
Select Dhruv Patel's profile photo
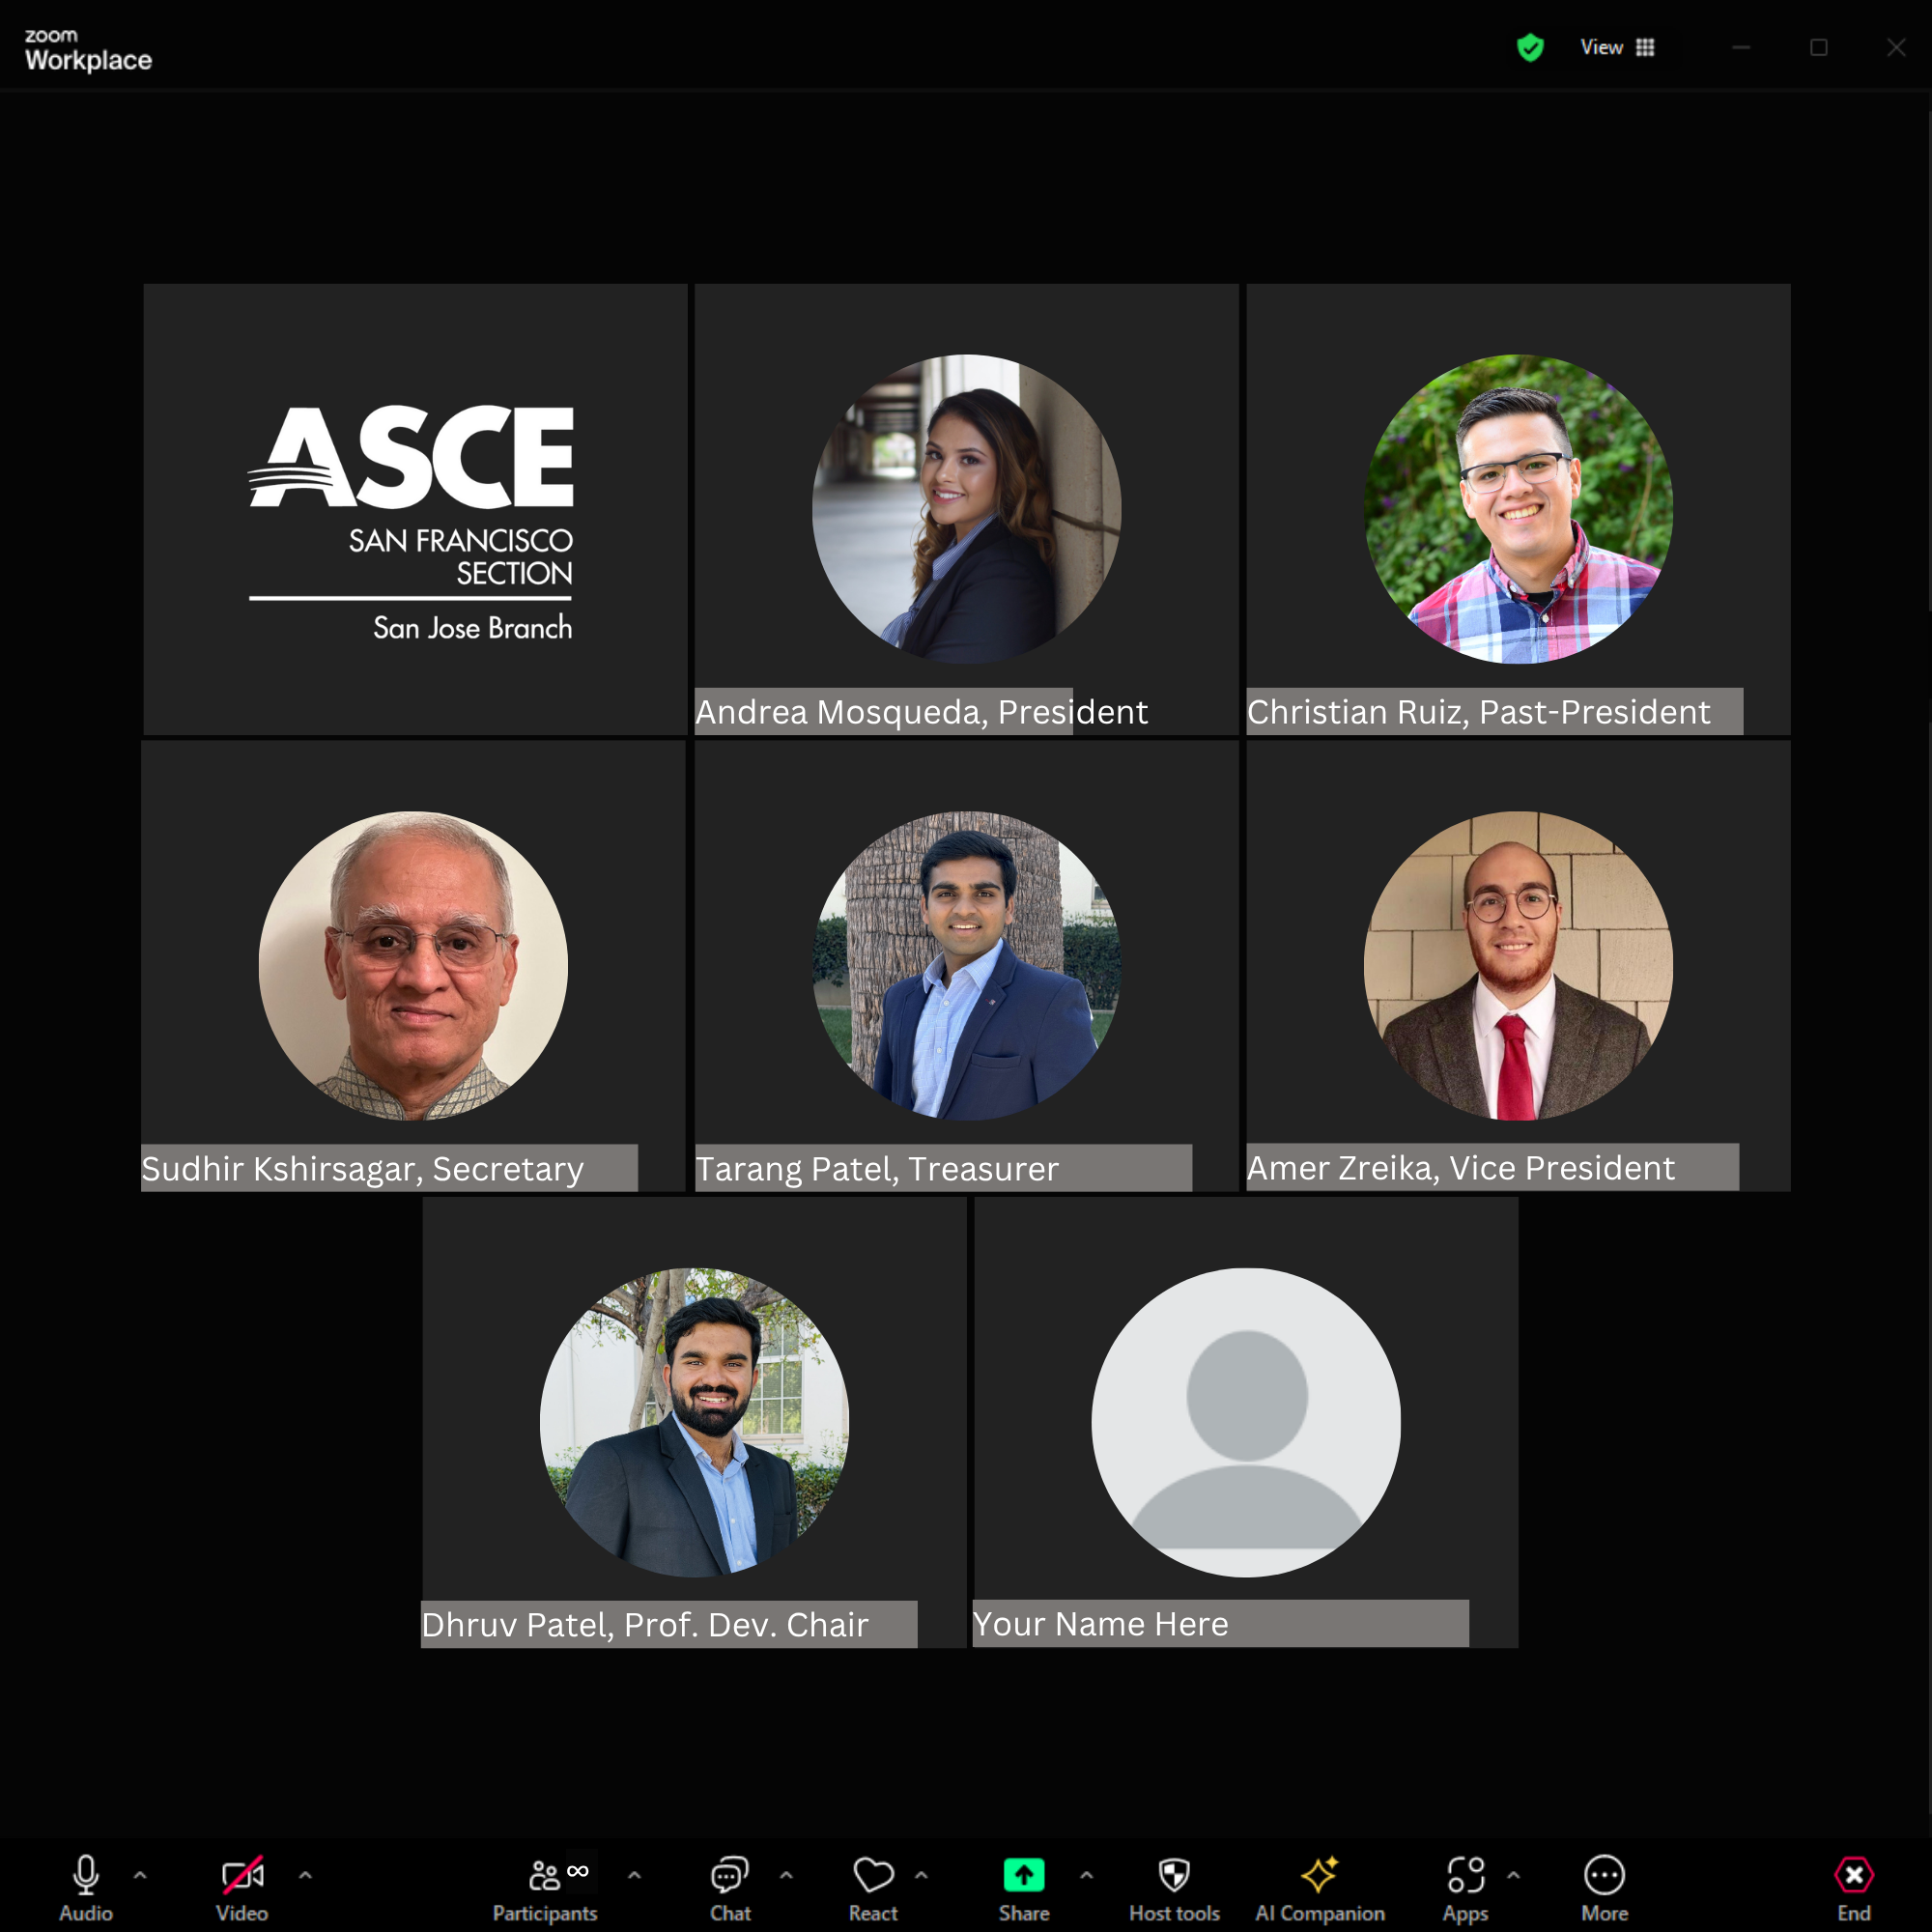pyautogui.click(x=694, y=1423)
